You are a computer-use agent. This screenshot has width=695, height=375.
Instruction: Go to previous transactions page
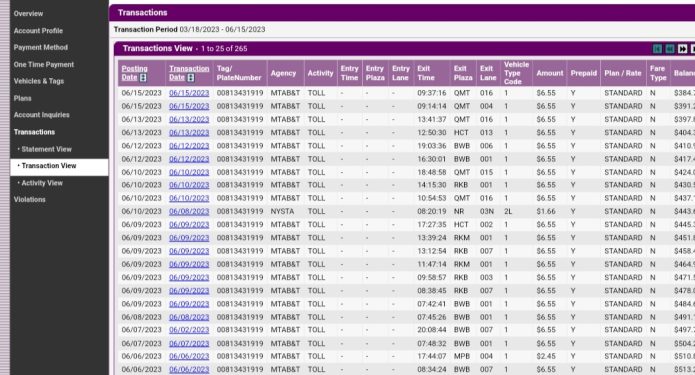[x=670, y=49]
